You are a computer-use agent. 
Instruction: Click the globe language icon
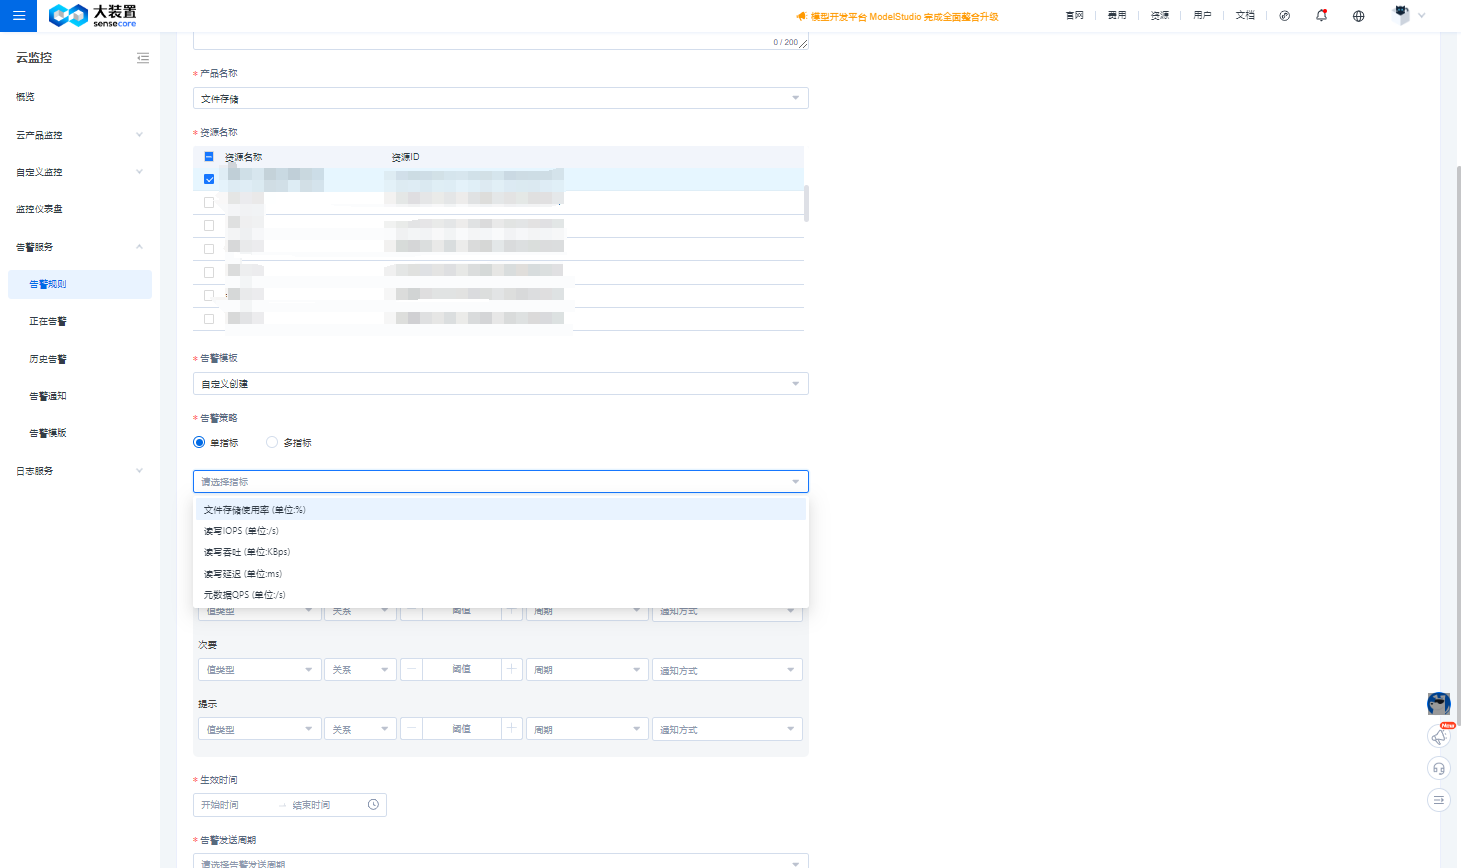pos(1358,16)
